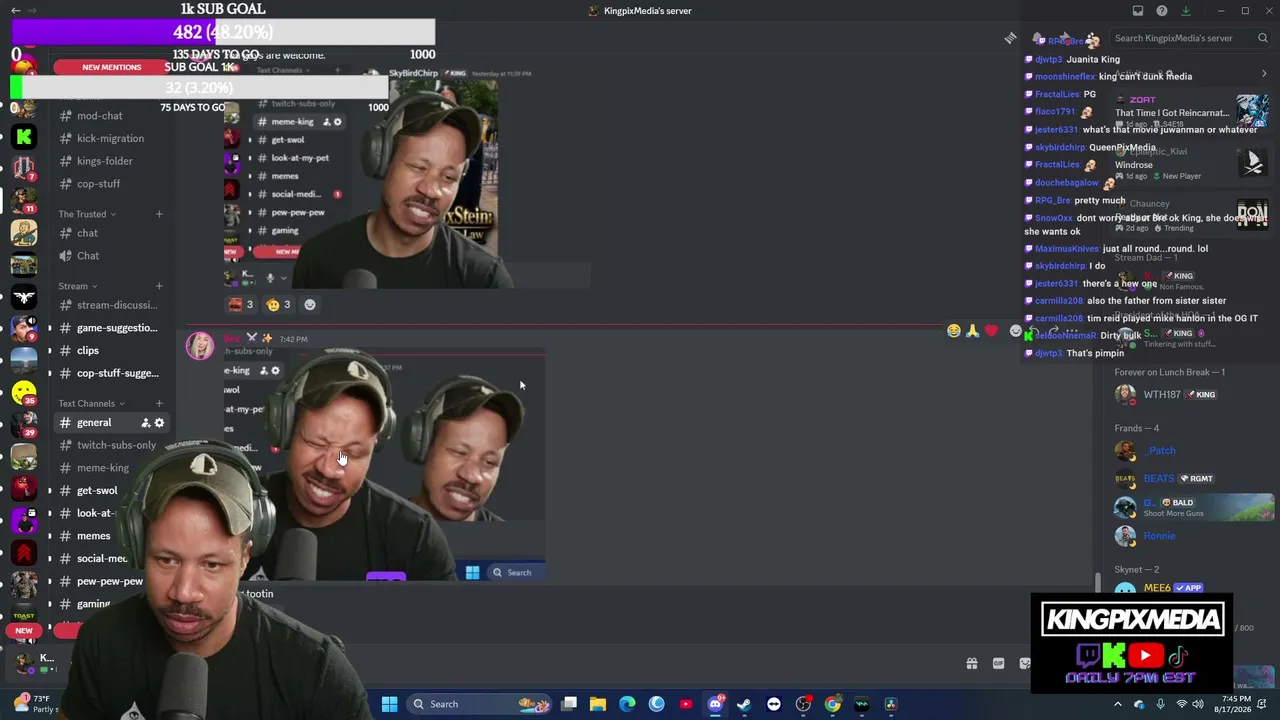Open File Explorer from the taskbar

[x=598, y=704]
